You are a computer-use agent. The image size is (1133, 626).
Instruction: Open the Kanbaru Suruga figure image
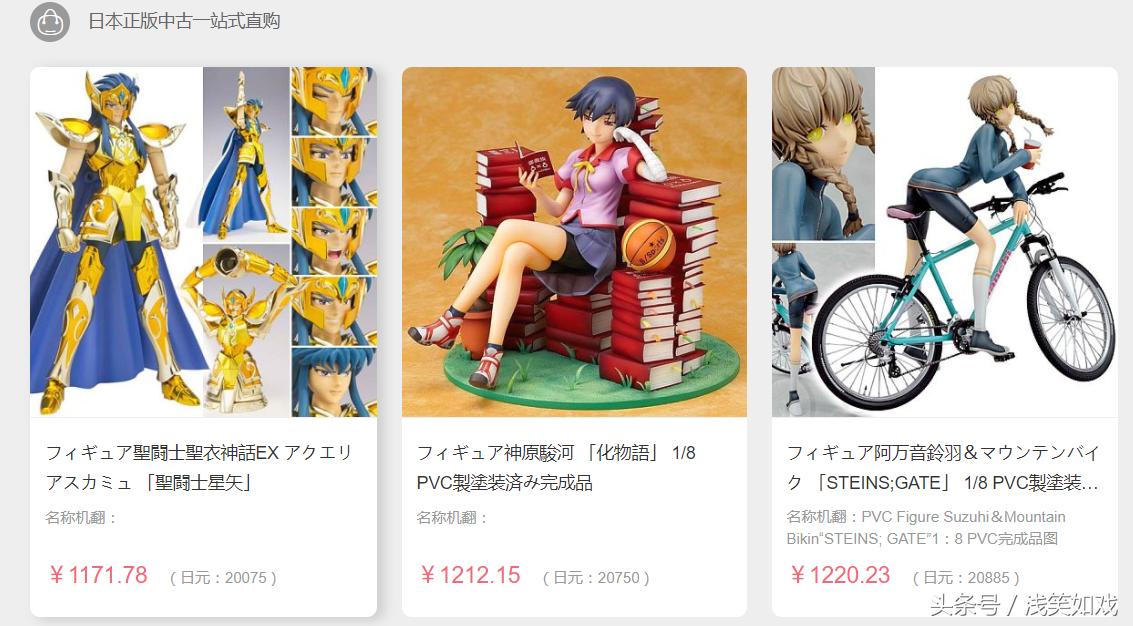[x=574, y=242]
